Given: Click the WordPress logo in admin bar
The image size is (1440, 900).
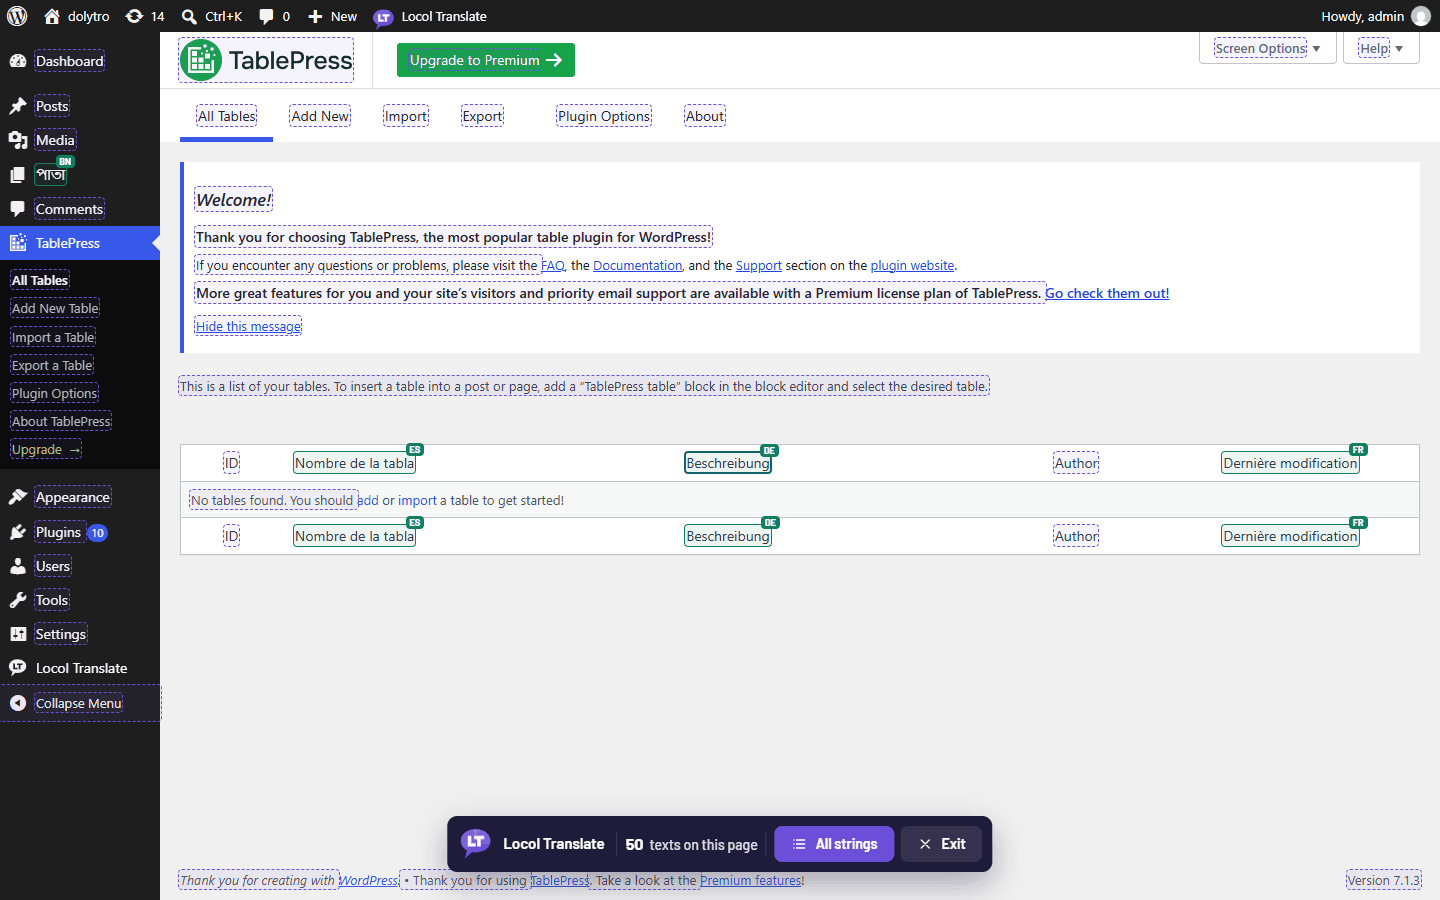Looking at the screenshot, I should pyautogui.click(x=17, y=16).
